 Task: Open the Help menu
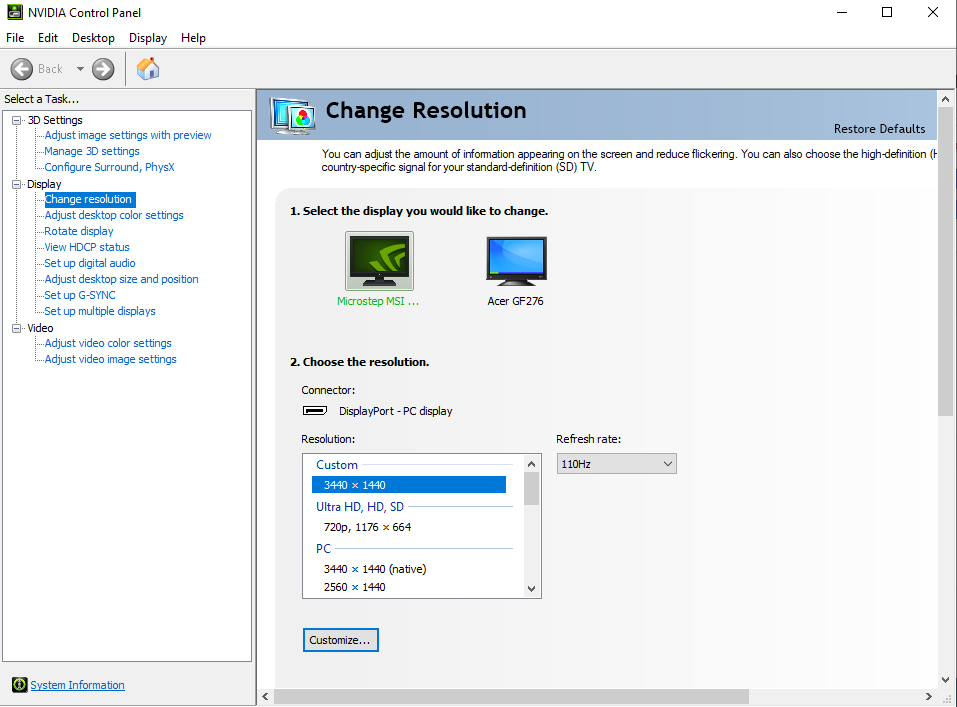pyautogui.click(x=193, y=38)
